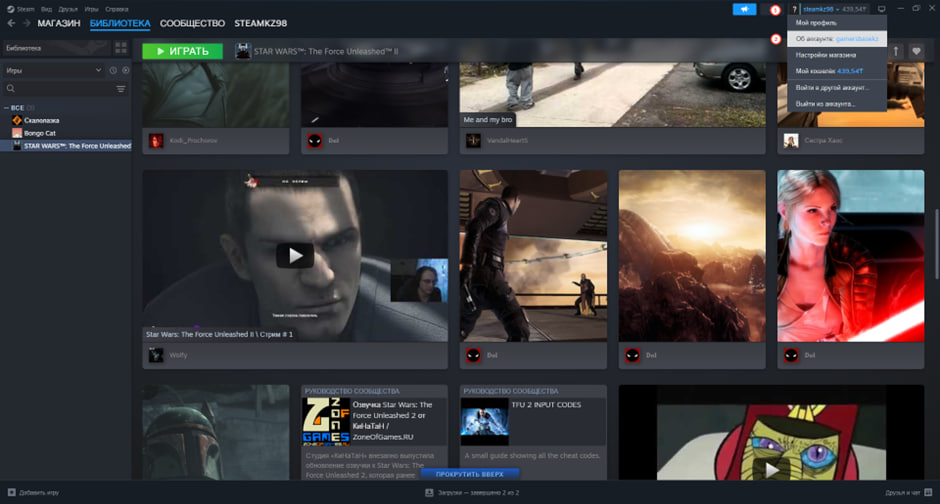The image size is (940, 504).
Task: Click the Добавить игру plus icon
Action: coord(11,493)
